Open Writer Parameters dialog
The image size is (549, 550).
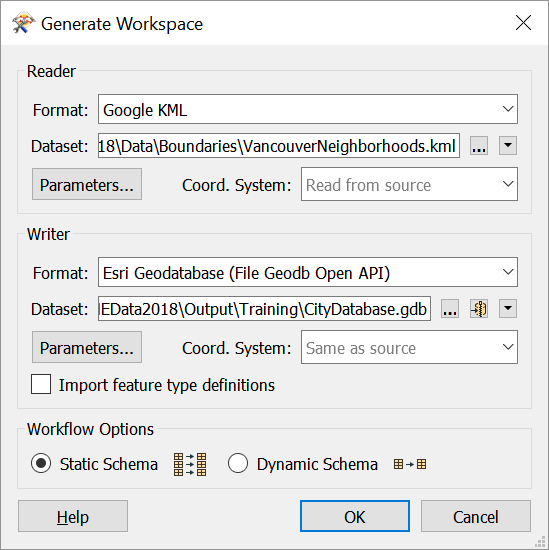pos(87,347)
